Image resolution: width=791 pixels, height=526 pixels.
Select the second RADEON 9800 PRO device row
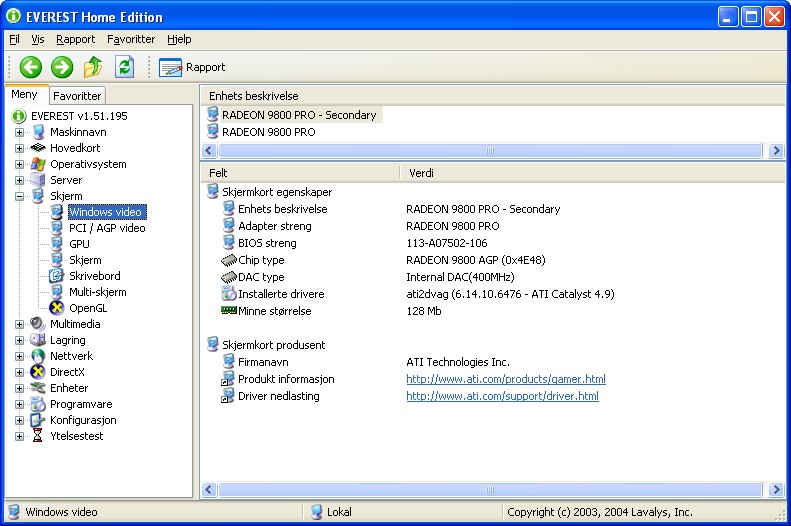(x=262, y=132)
